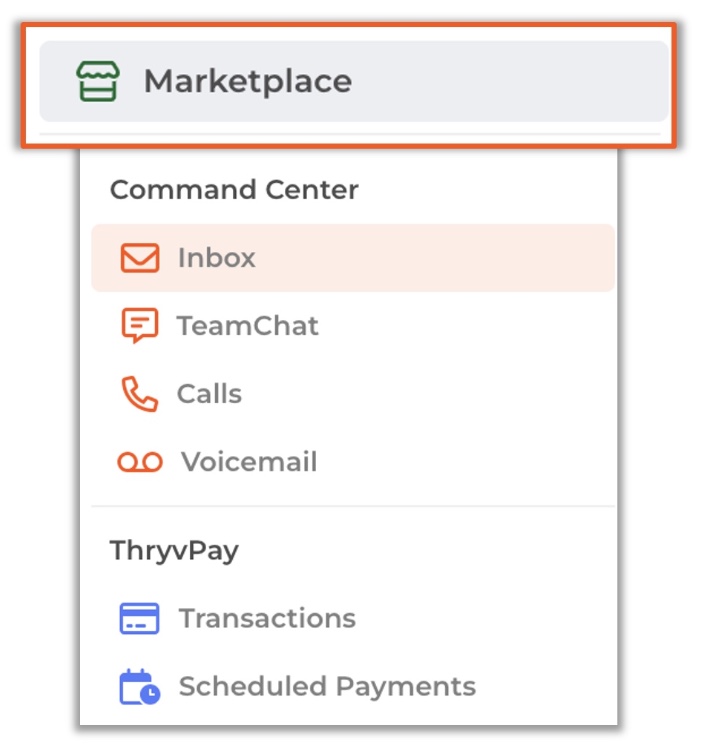Click the ThryvPay section heading
Image resolution: width=702 pixels, height=744 pixels.
(174, 551)
